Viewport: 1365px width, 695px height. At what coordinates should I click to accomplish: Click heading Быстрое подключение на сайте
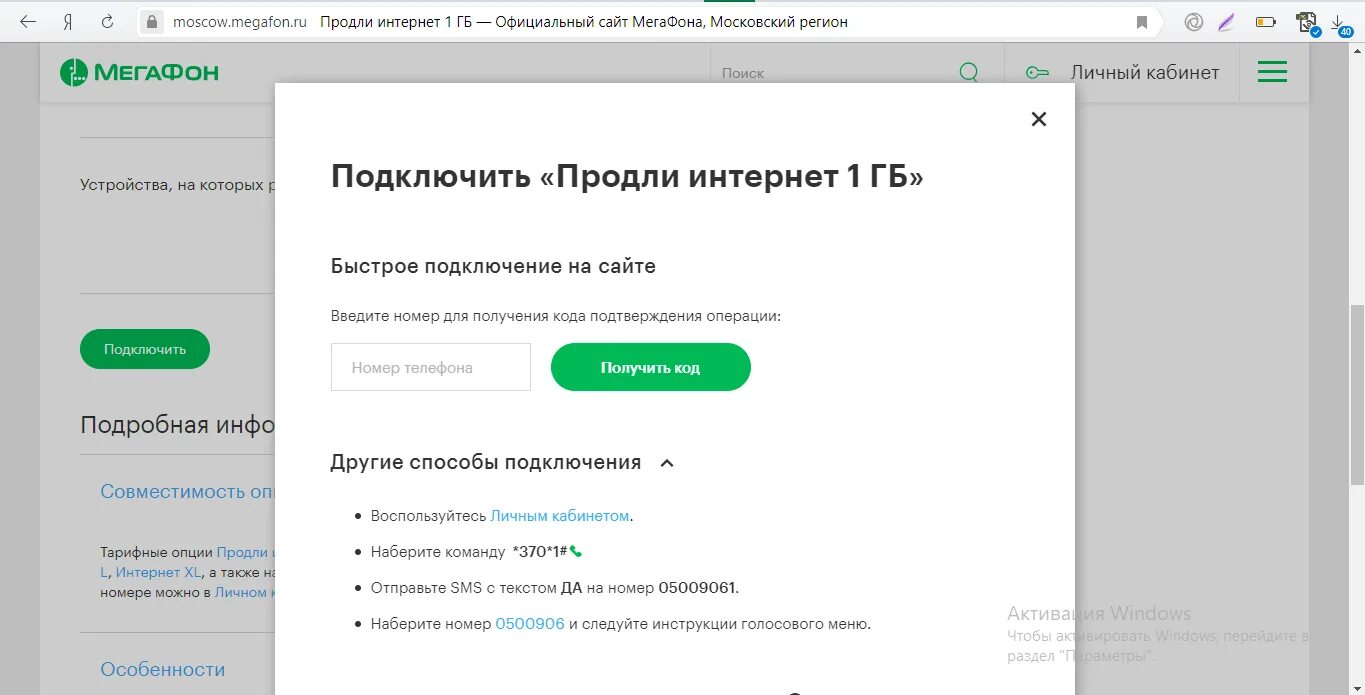click(x=493, y=267)
